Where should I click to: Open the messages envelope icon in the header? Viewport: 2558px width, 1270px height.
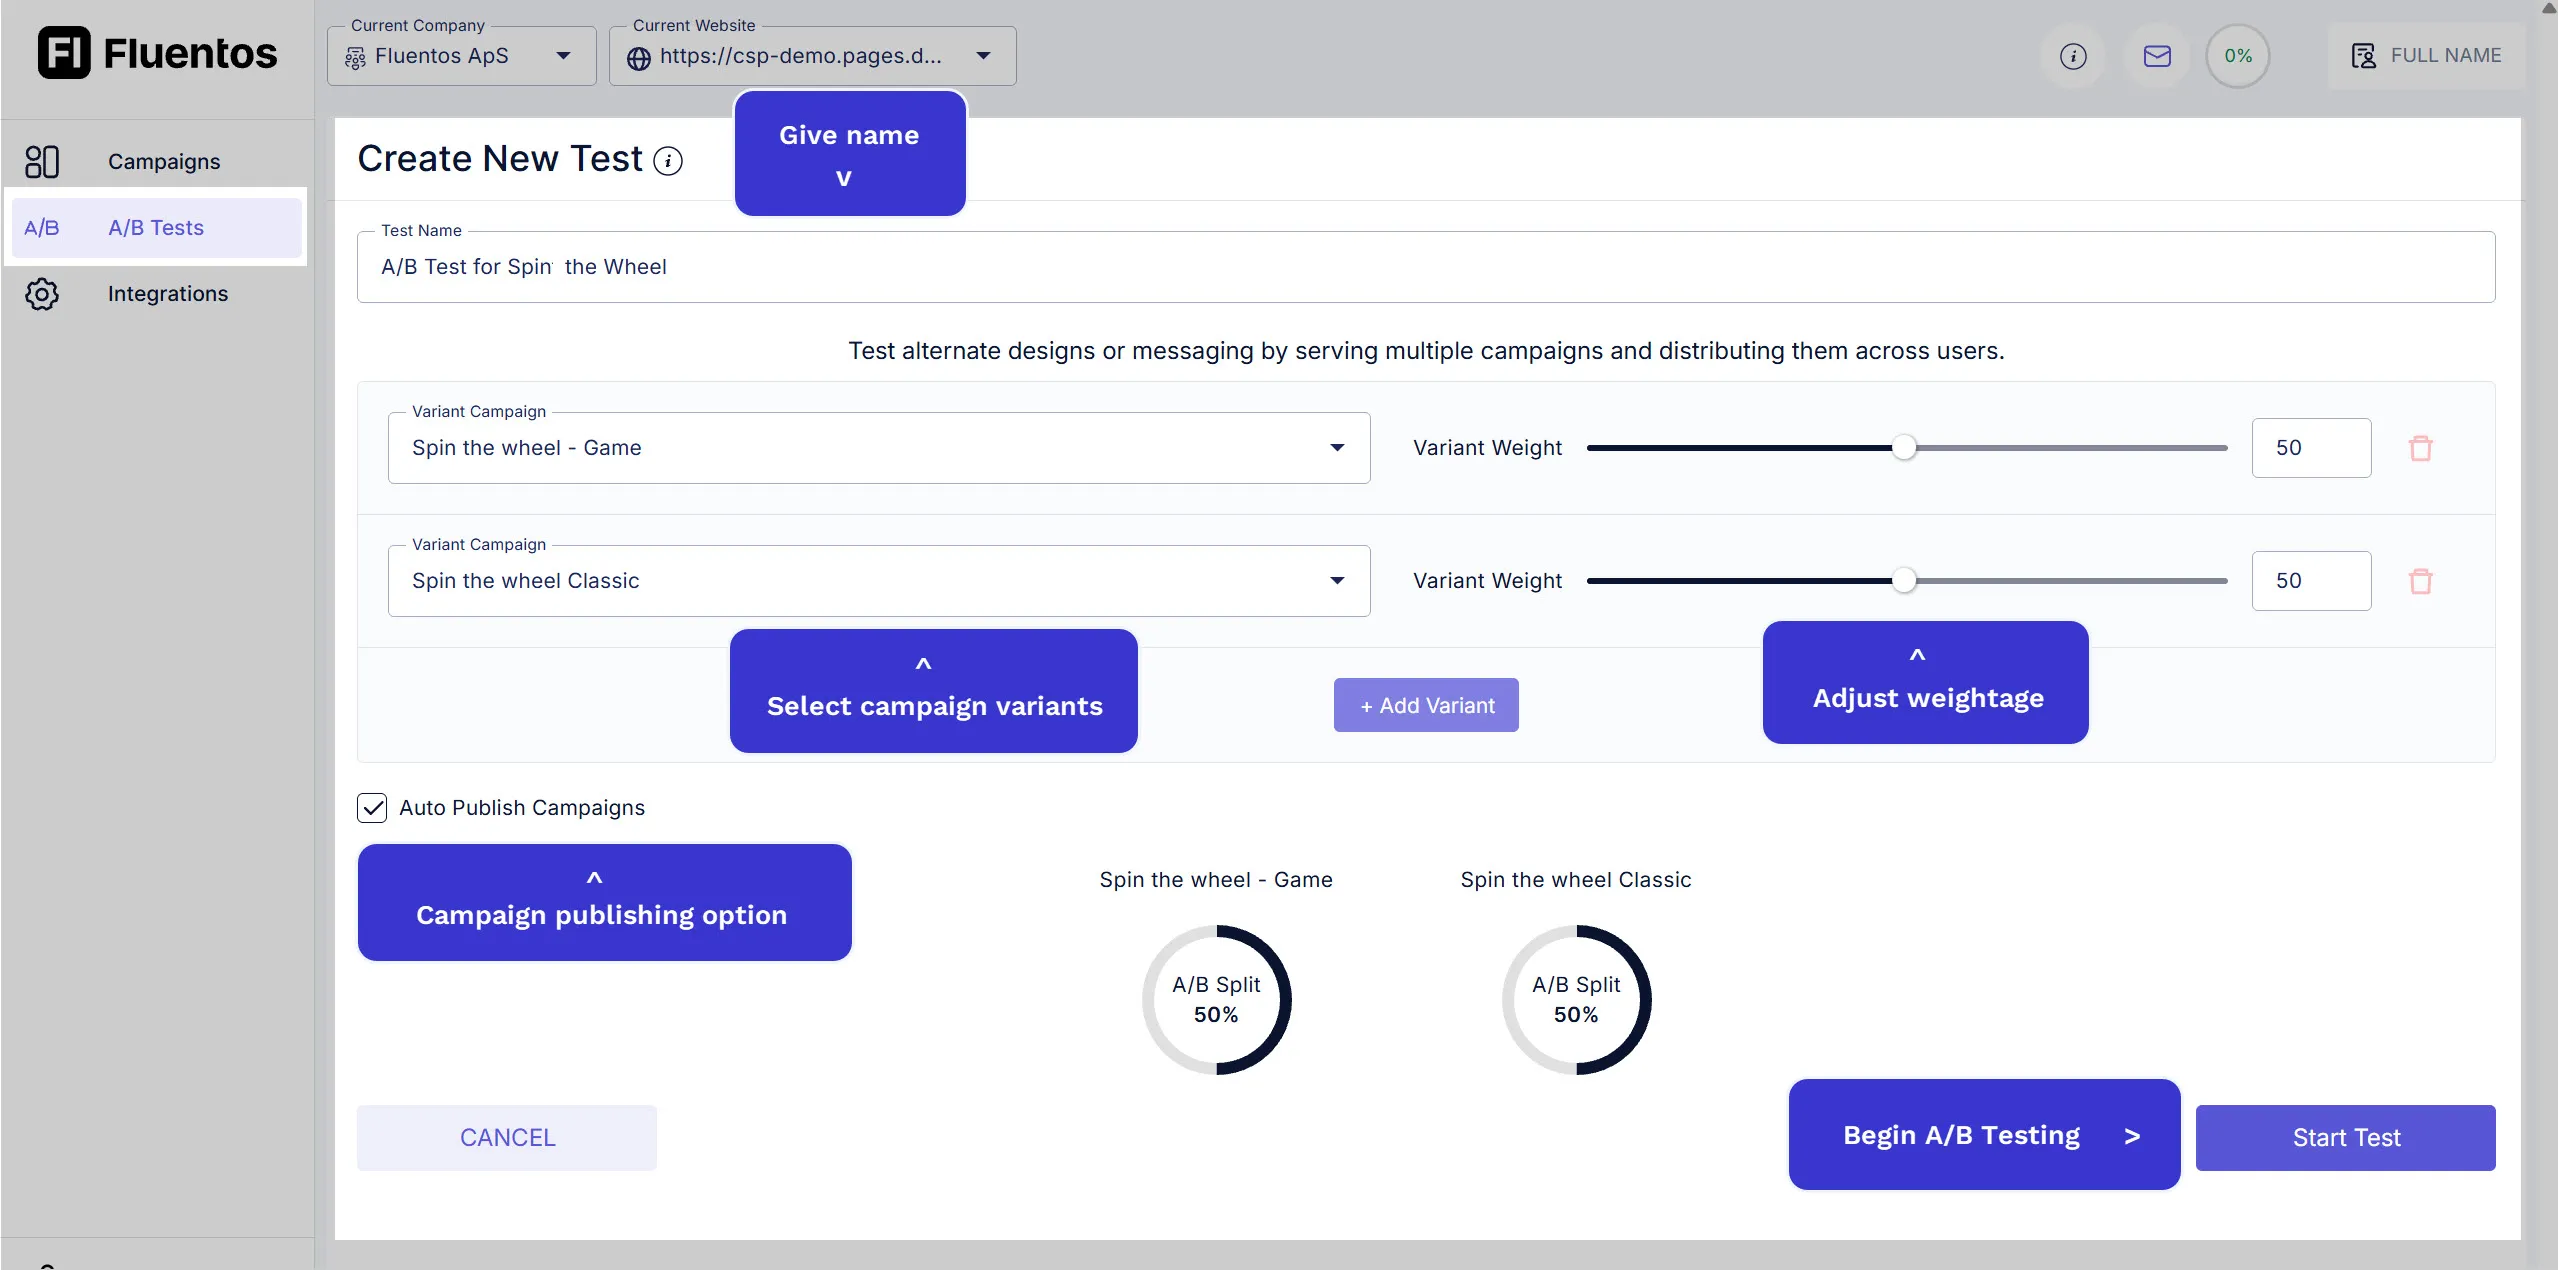(x=2156, y=55)
